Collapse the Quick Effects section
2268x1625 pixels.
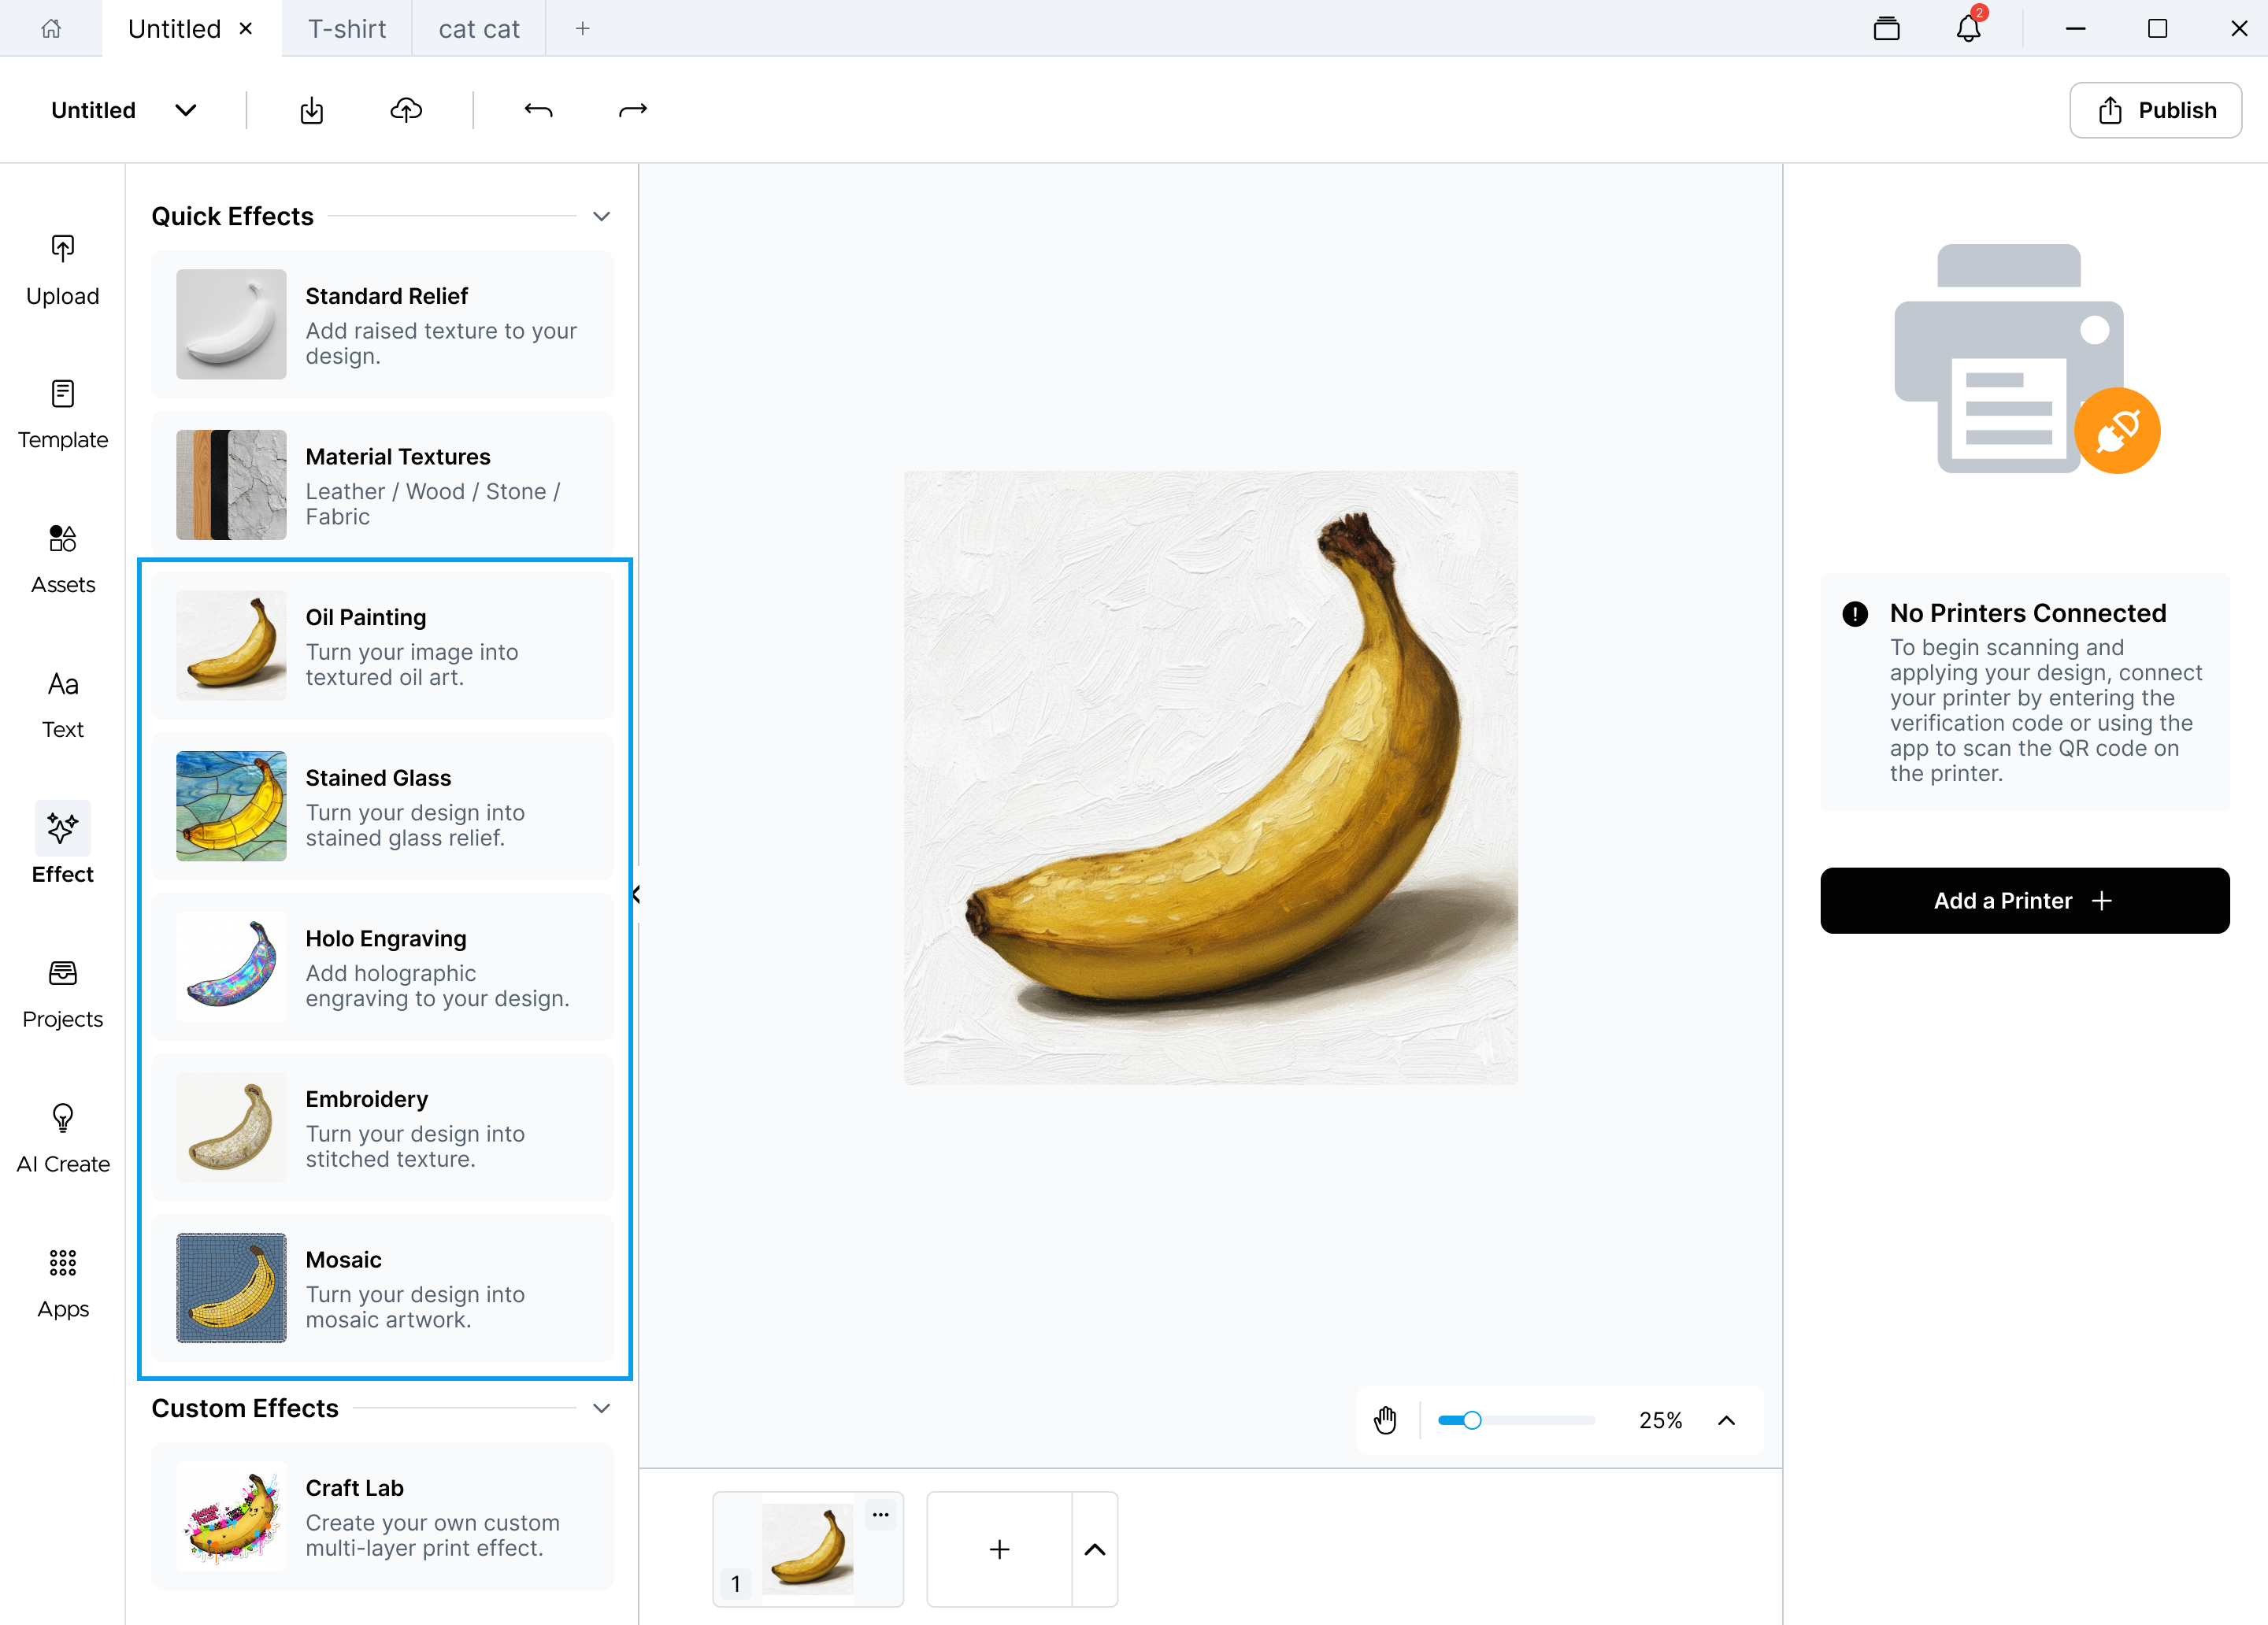[601, 216]
